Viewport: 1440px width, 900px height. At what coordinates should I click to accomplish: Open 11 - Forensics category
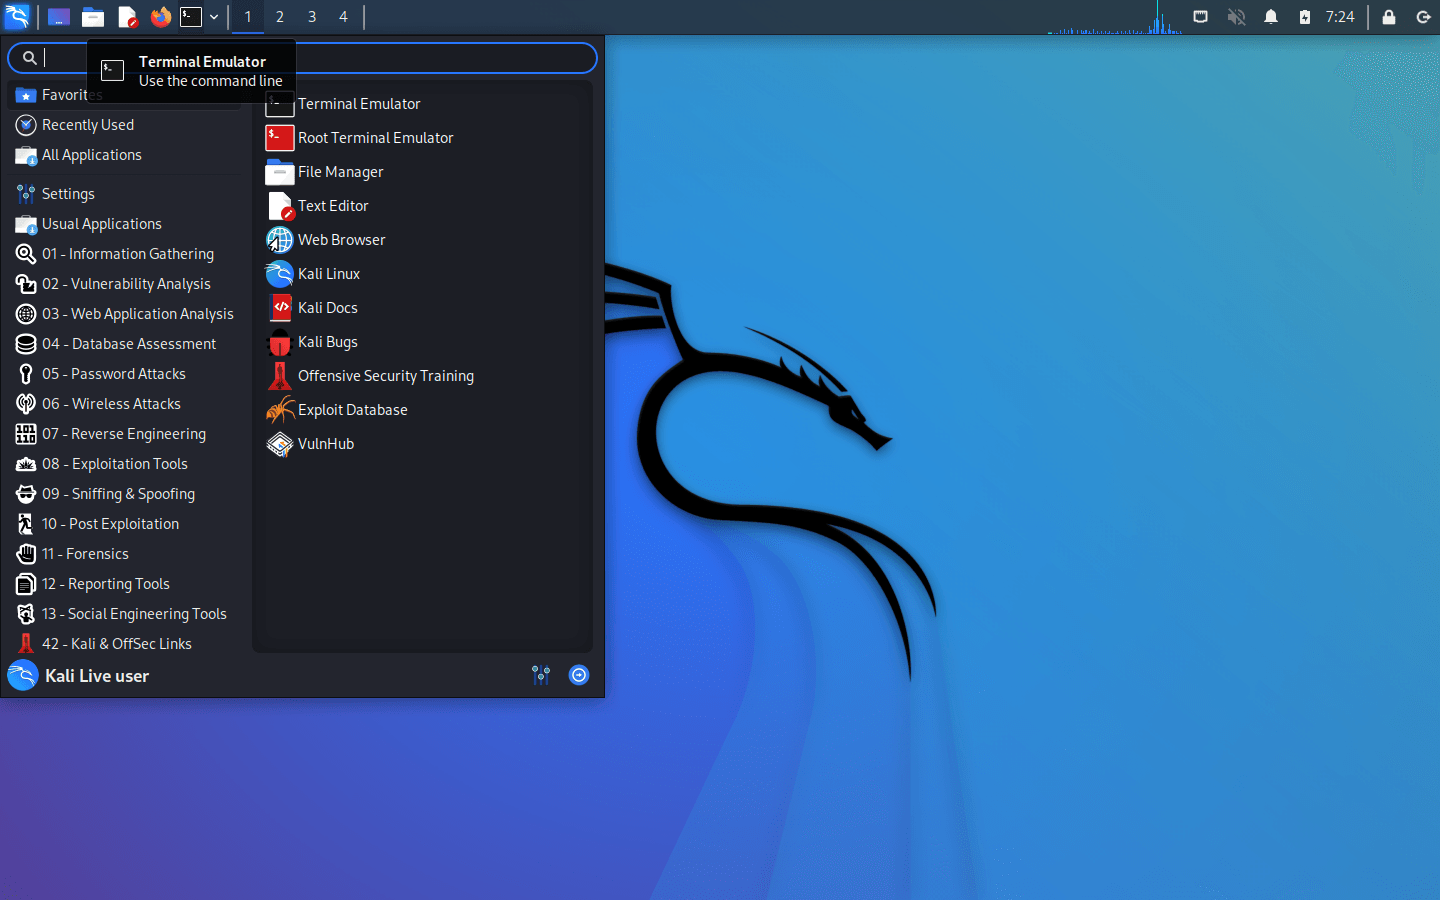[x=126, y=554]
